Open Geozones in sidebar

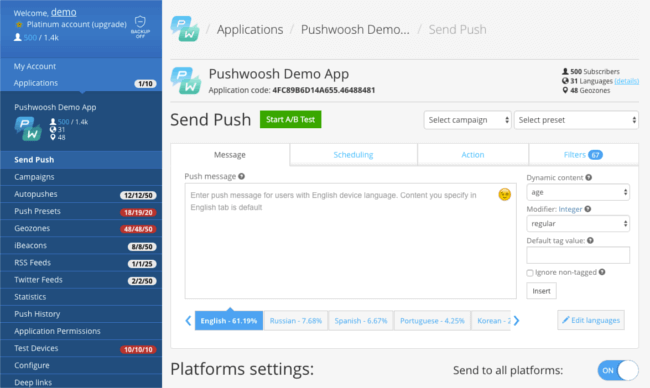coord(81,228)
